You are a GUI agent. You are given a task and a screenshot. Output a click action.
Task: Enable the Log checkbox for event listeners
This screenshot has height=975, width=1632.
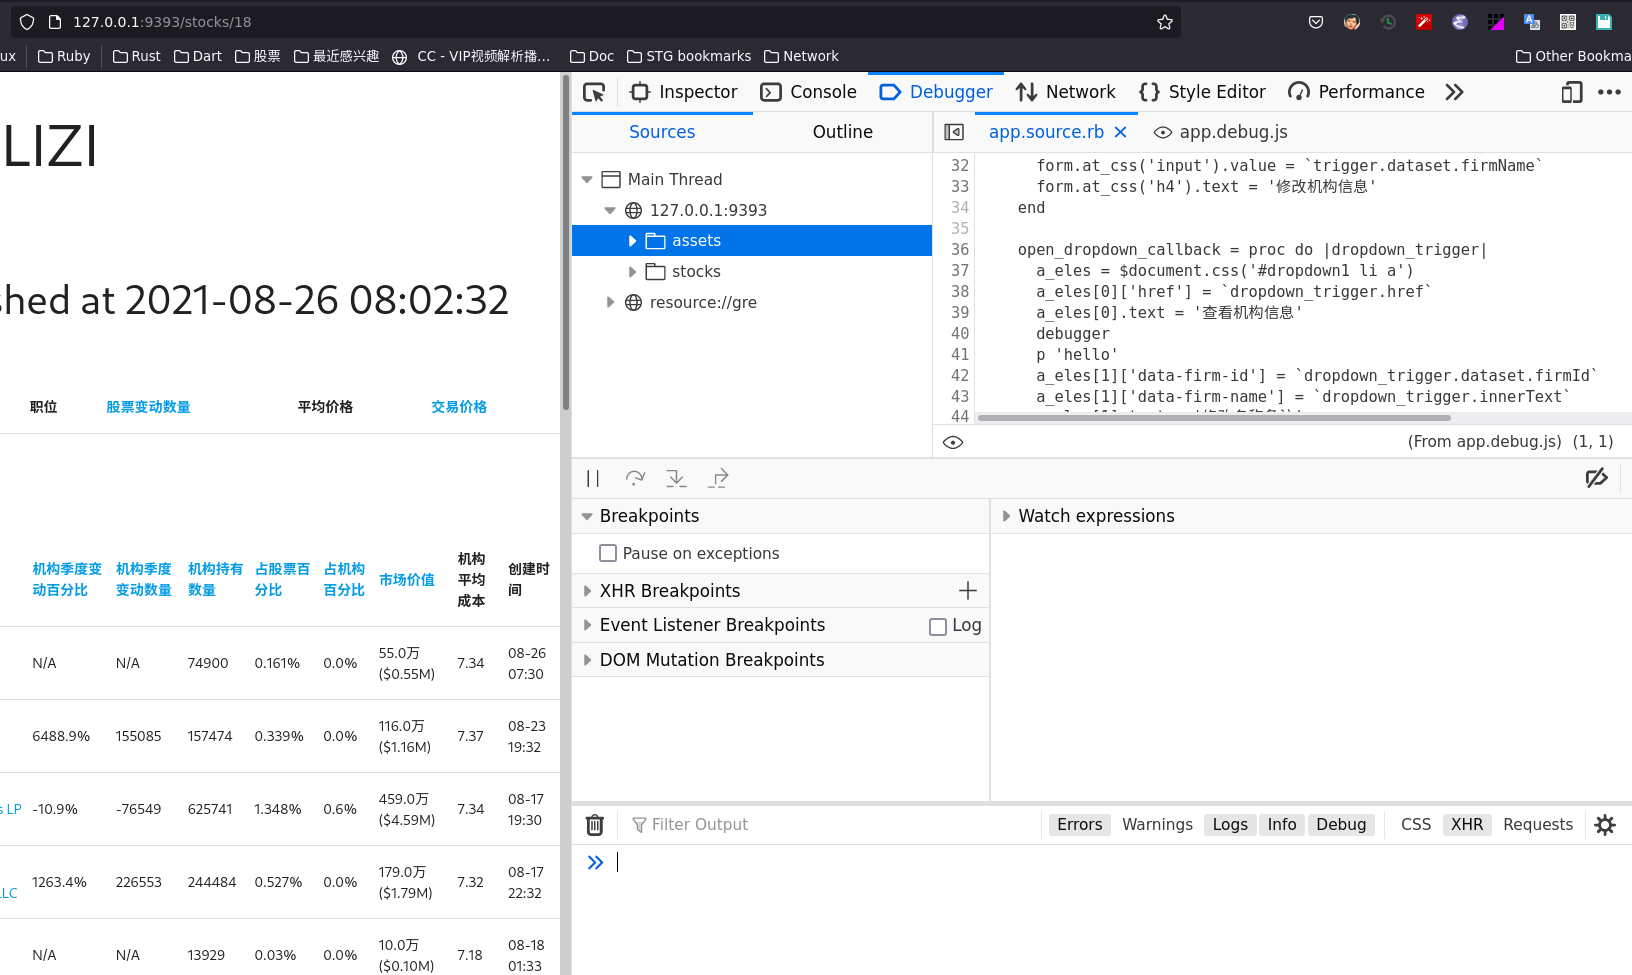938,627
